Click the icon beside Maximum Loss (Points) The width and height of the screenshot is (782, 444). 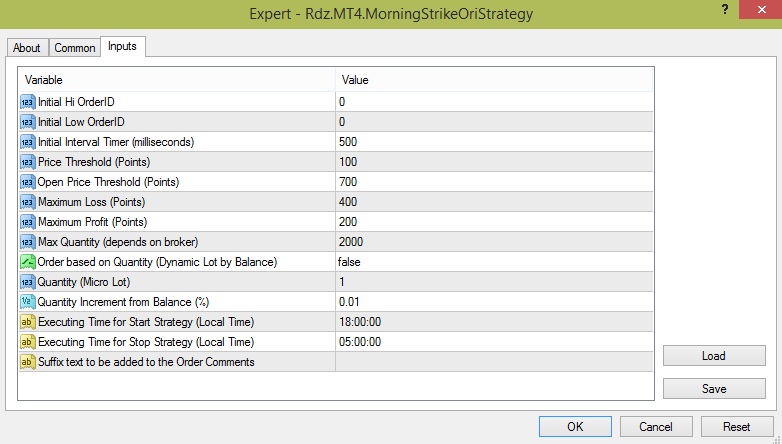pos(27,202)
